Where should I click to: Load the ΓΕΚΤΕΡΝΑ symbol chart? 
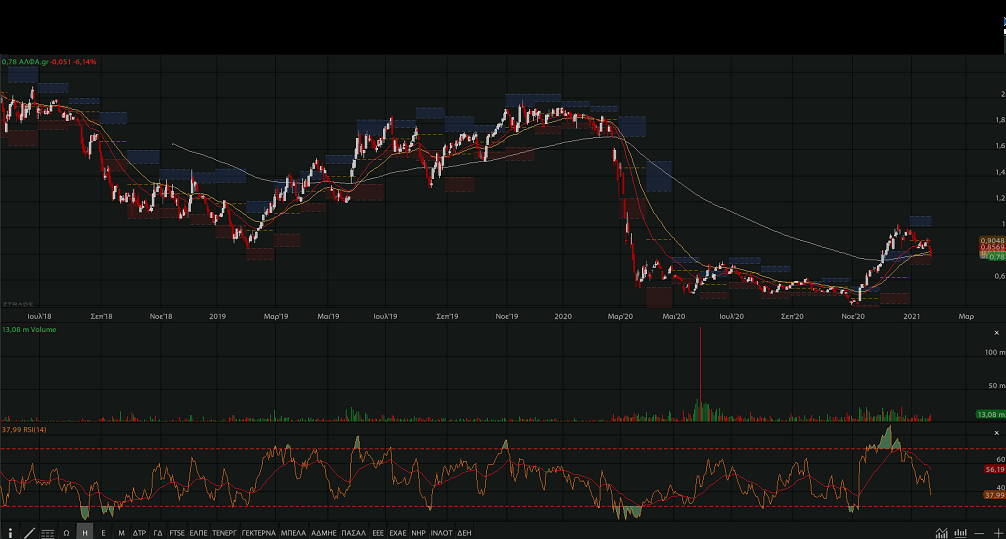[258, 532]
